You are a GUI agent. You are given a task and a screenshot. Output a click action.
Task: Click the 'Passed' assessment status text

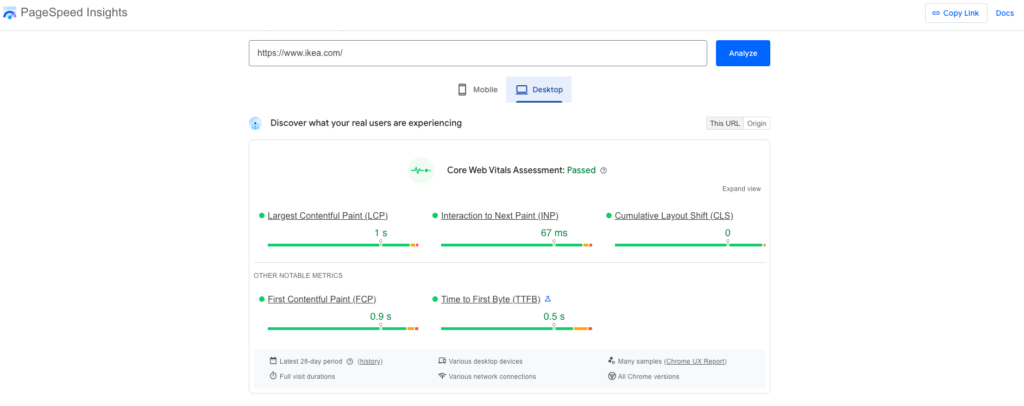pyautogui.click(x=581, y=170)
